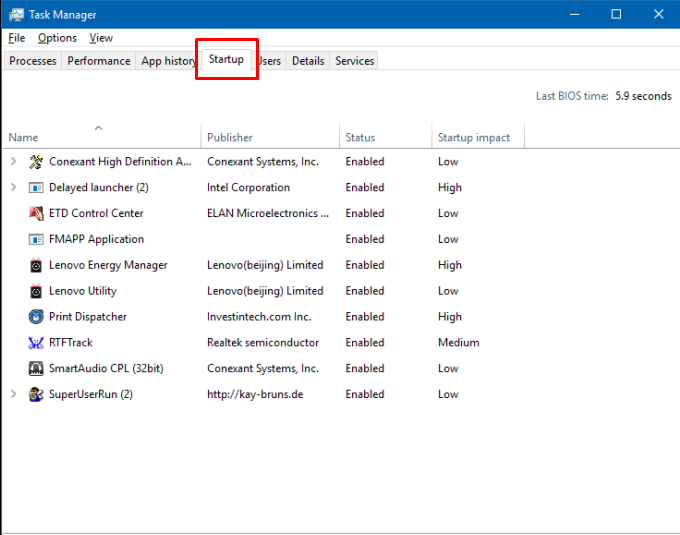This screenshot has height=535, width=680.
Task: Click the FMAPP Application icon
Action: tap(36, 239)
